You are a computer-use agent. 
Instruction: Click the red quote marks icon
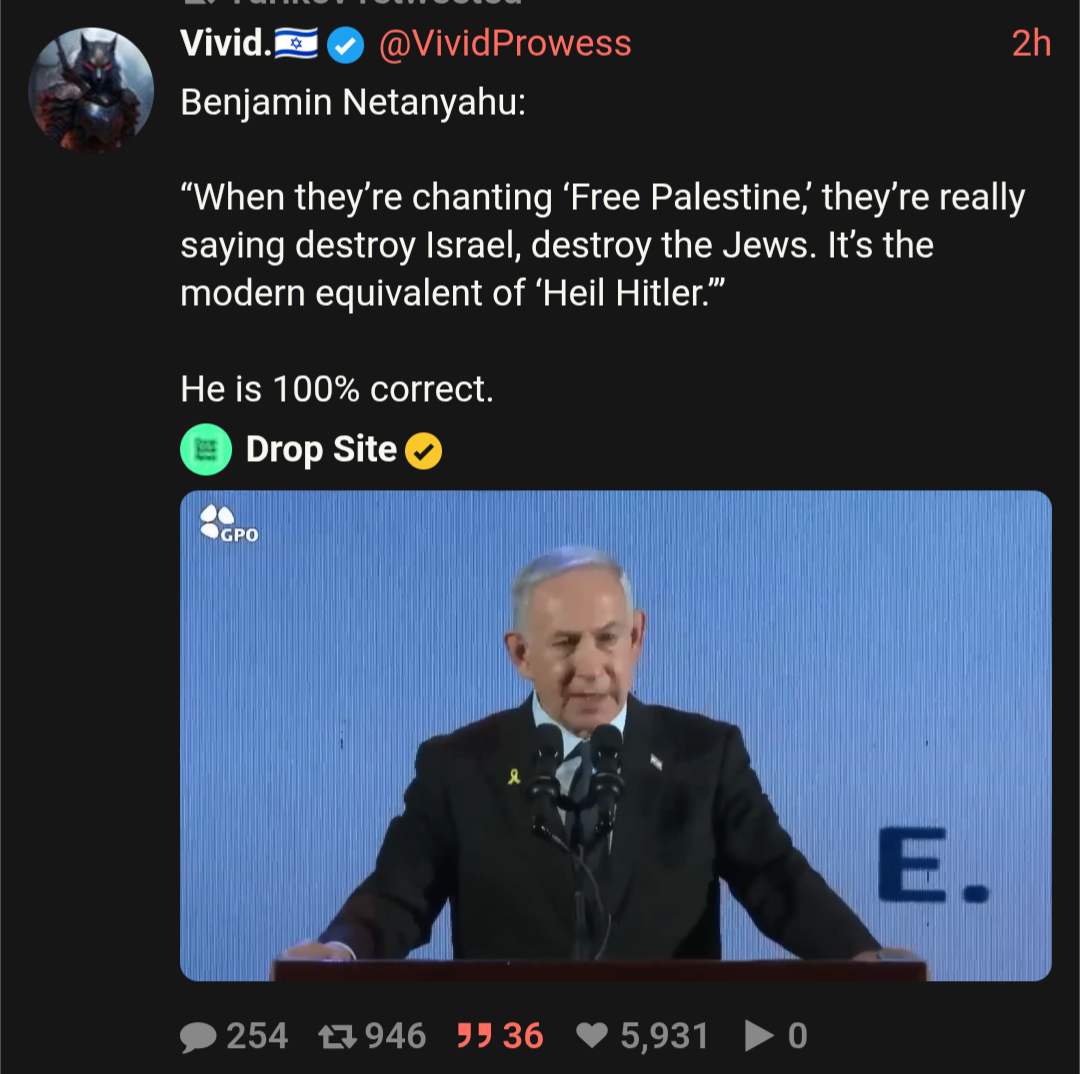[473, 1036]
